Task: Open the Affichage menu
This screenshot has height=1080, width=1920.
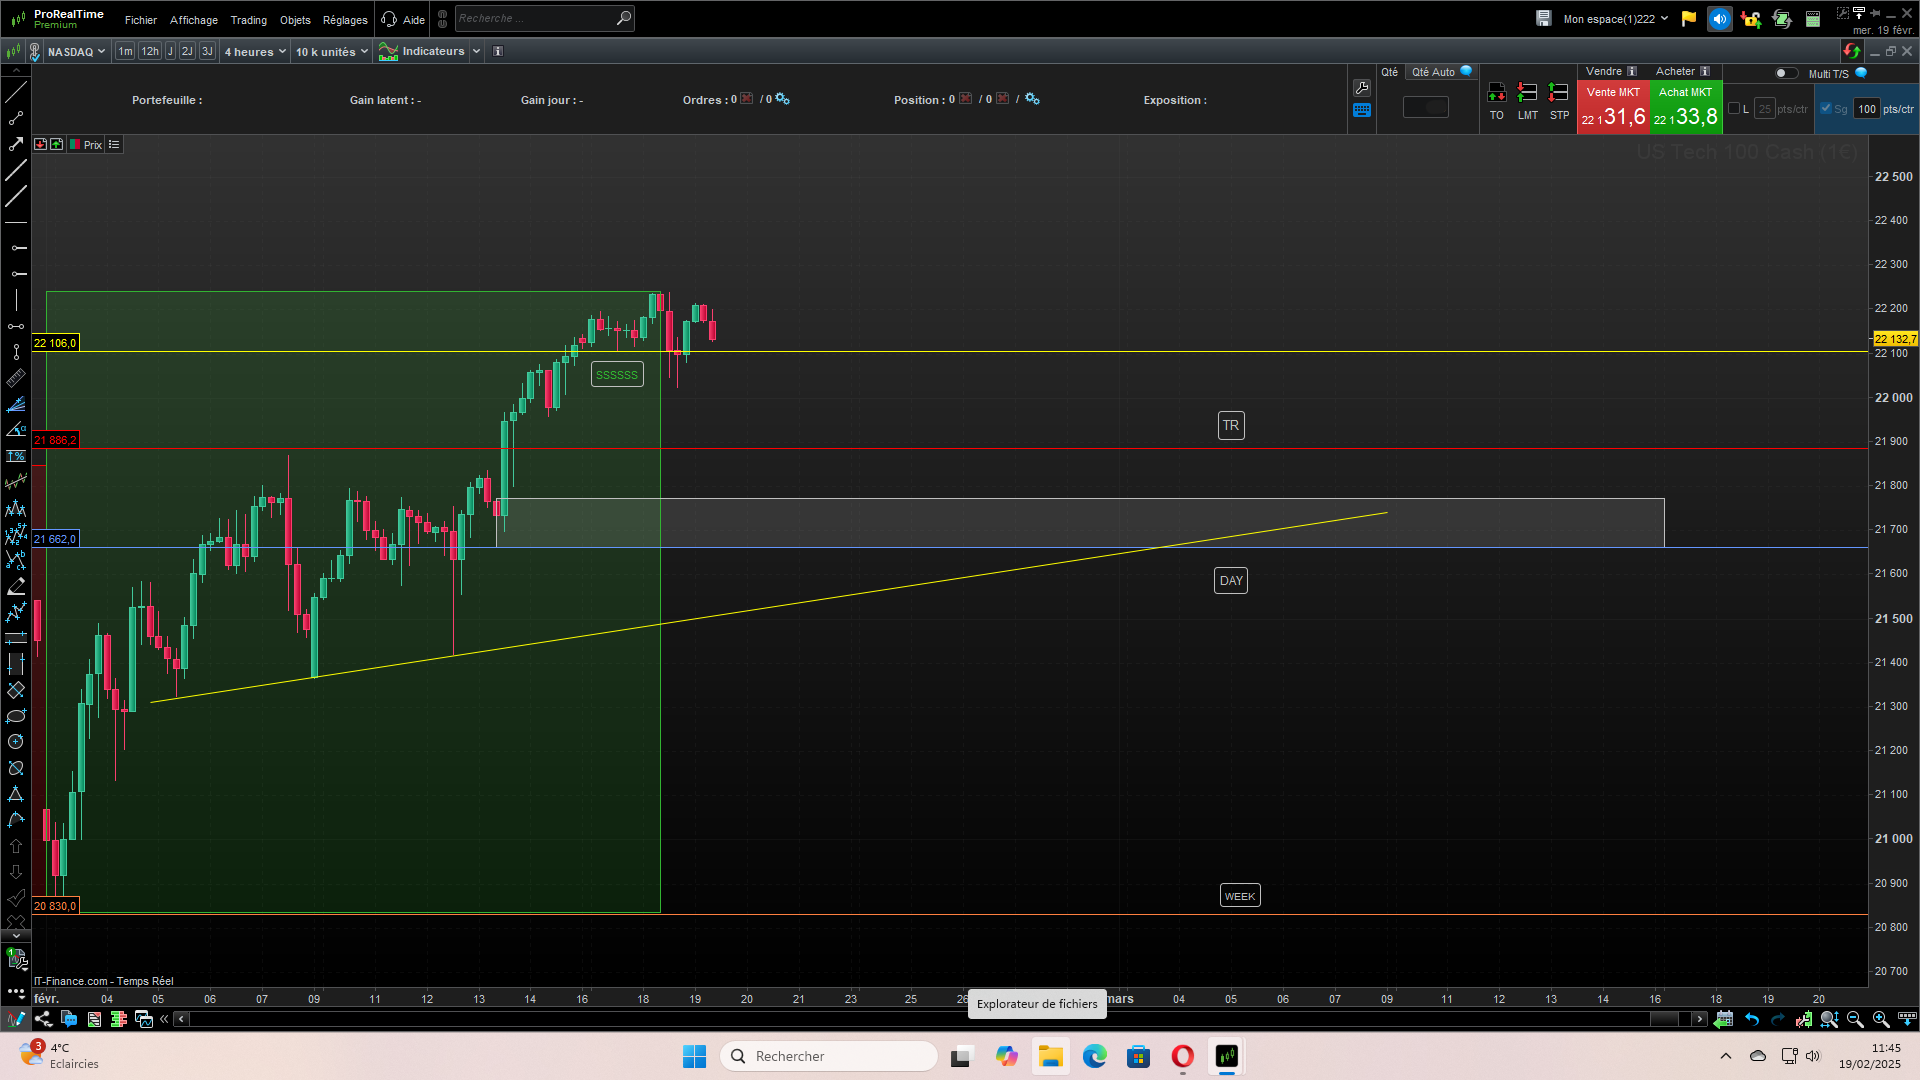Action: point(193,20)
